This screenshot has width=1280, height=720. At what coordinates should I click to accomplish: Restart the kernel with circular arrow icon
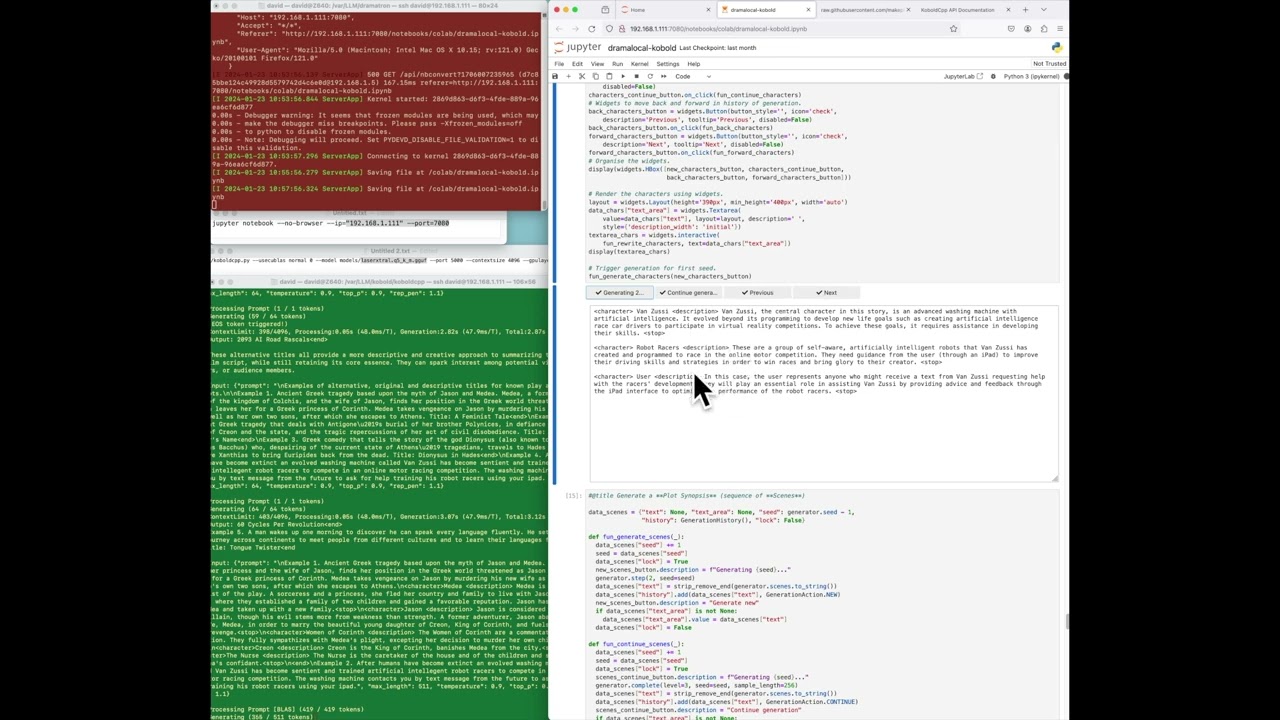point(650,76)
